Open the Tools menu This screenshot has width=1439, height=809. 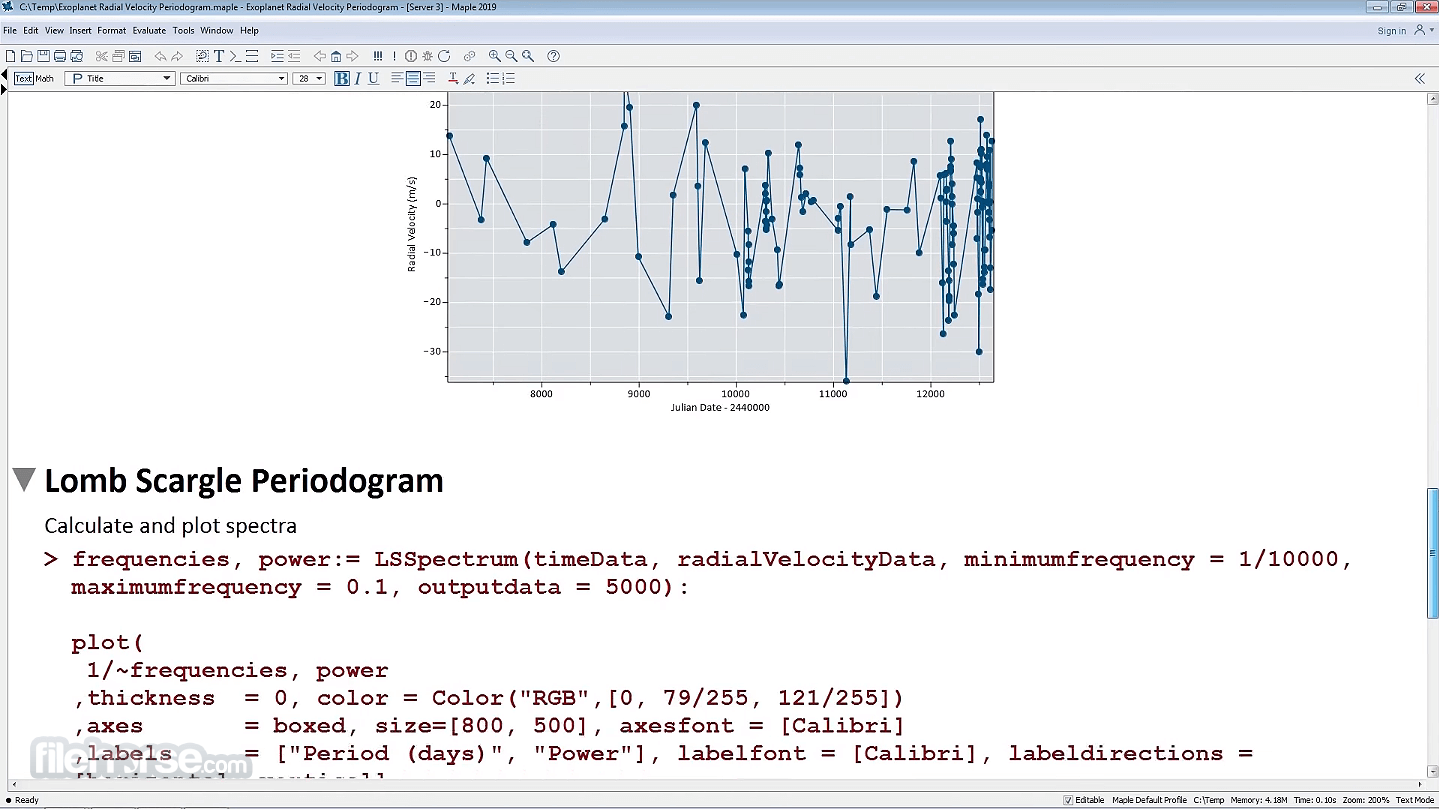183,31
